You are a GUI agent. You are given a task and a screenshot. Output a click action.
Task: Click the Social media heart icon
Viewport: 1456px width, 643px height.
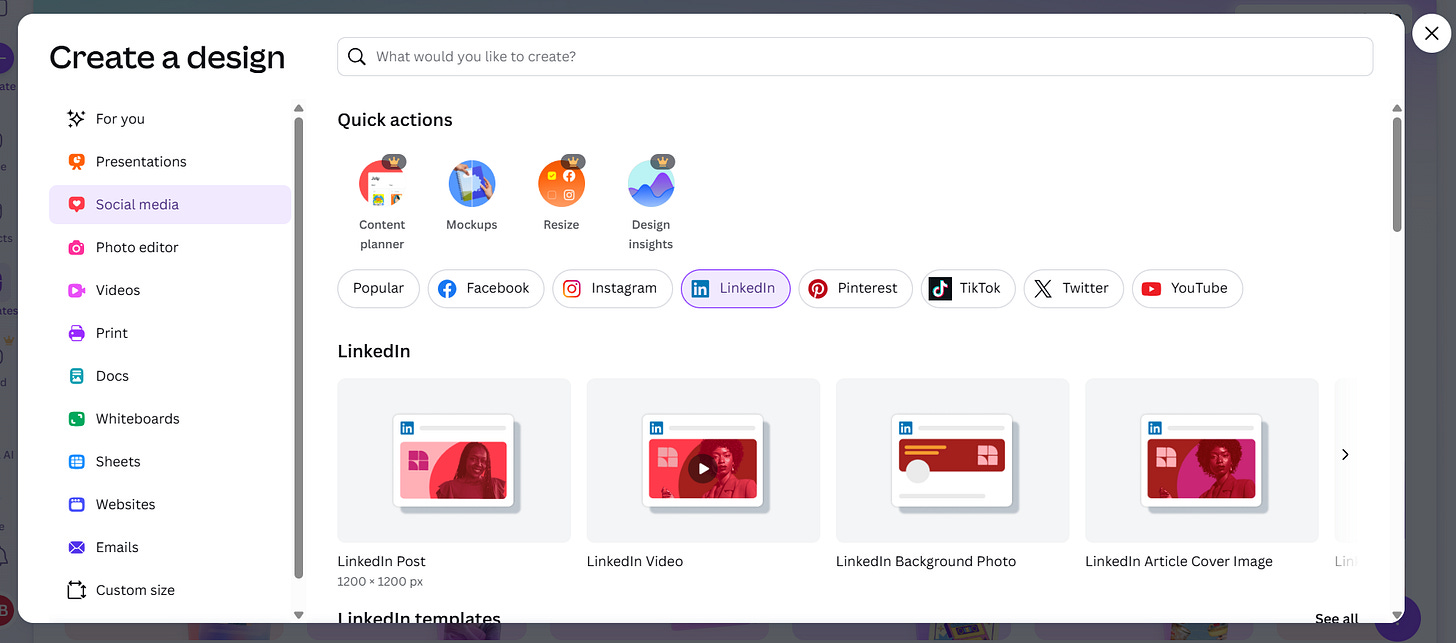coord(76,204)
